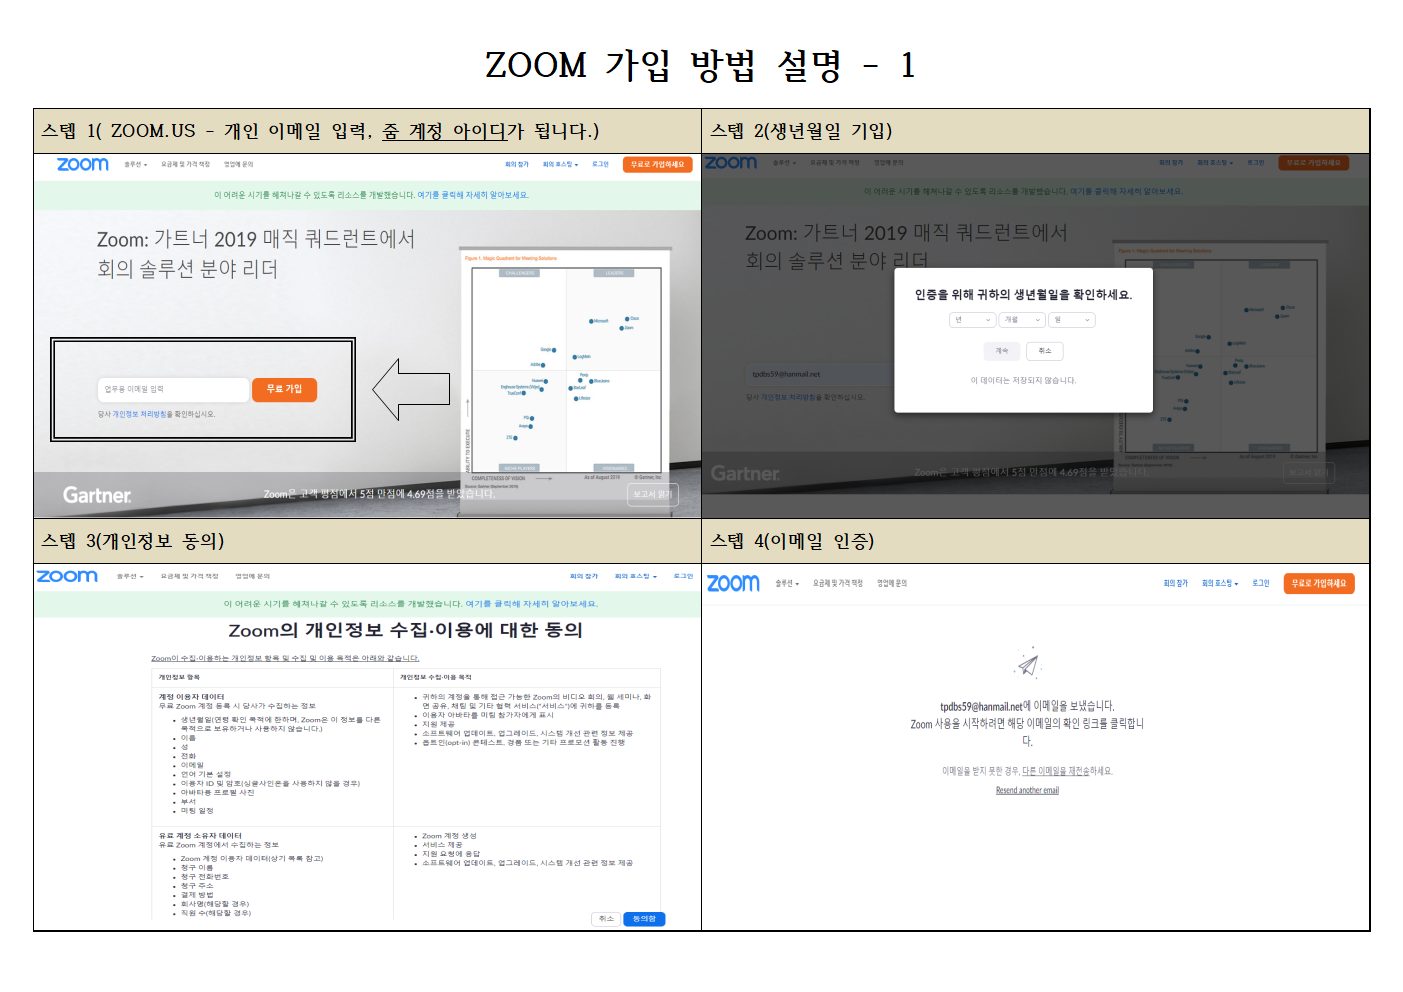Click the Zoom logo in the Step 4 screenshot
1403x992 pixels.
[734, 583]
